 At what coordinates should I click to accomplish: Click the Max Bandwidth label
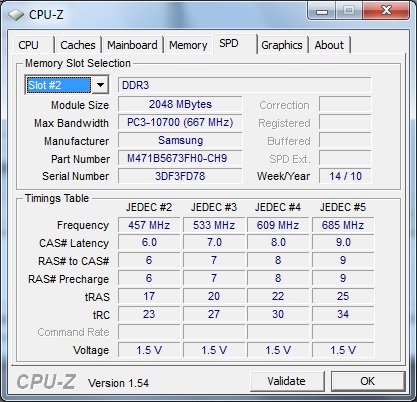click(71, 123)
